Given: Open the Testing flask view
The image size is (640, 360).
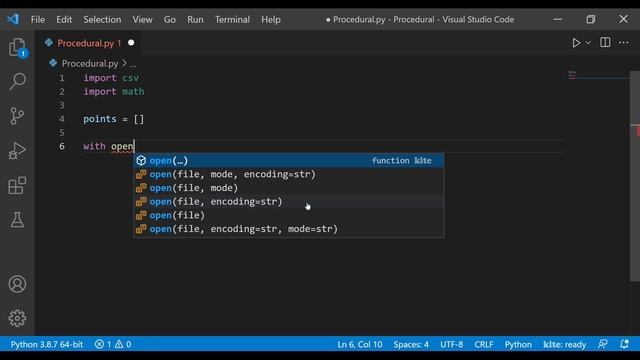Looking at the screenshot, I should [17, 220].
